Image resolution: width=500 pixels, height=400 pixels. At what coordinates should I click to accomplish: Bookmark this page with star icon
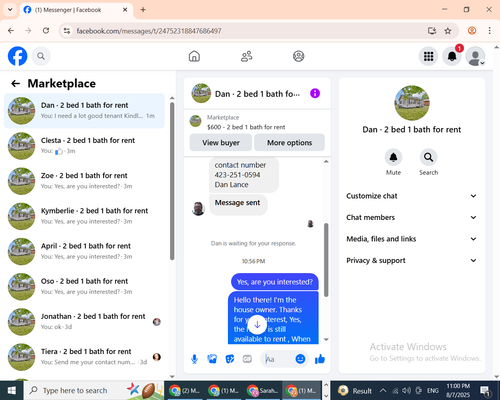(448, 31)
